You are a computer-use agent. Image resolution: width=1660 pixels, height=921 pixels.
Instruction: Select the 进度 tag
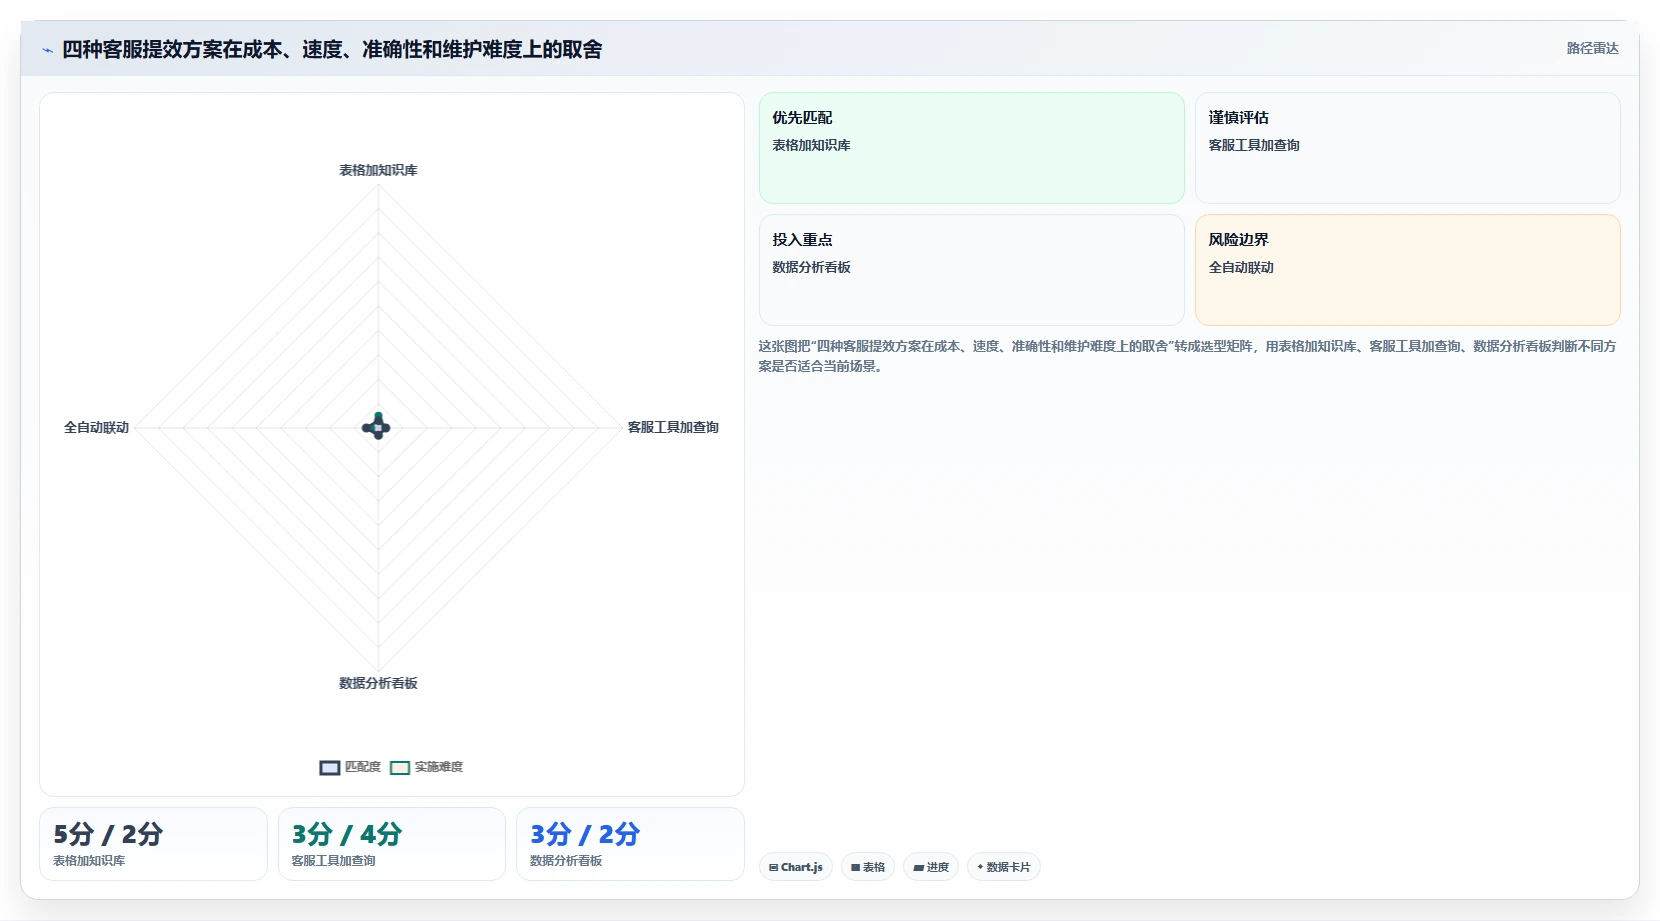931,867
